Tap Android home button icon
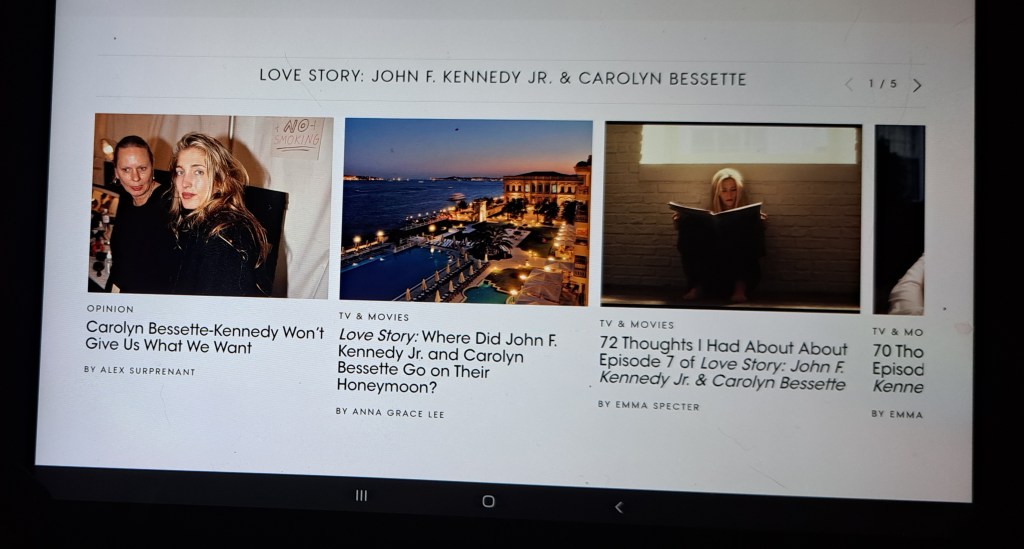The width and height of the screenshot is (1024, 549). pos(488,501)
